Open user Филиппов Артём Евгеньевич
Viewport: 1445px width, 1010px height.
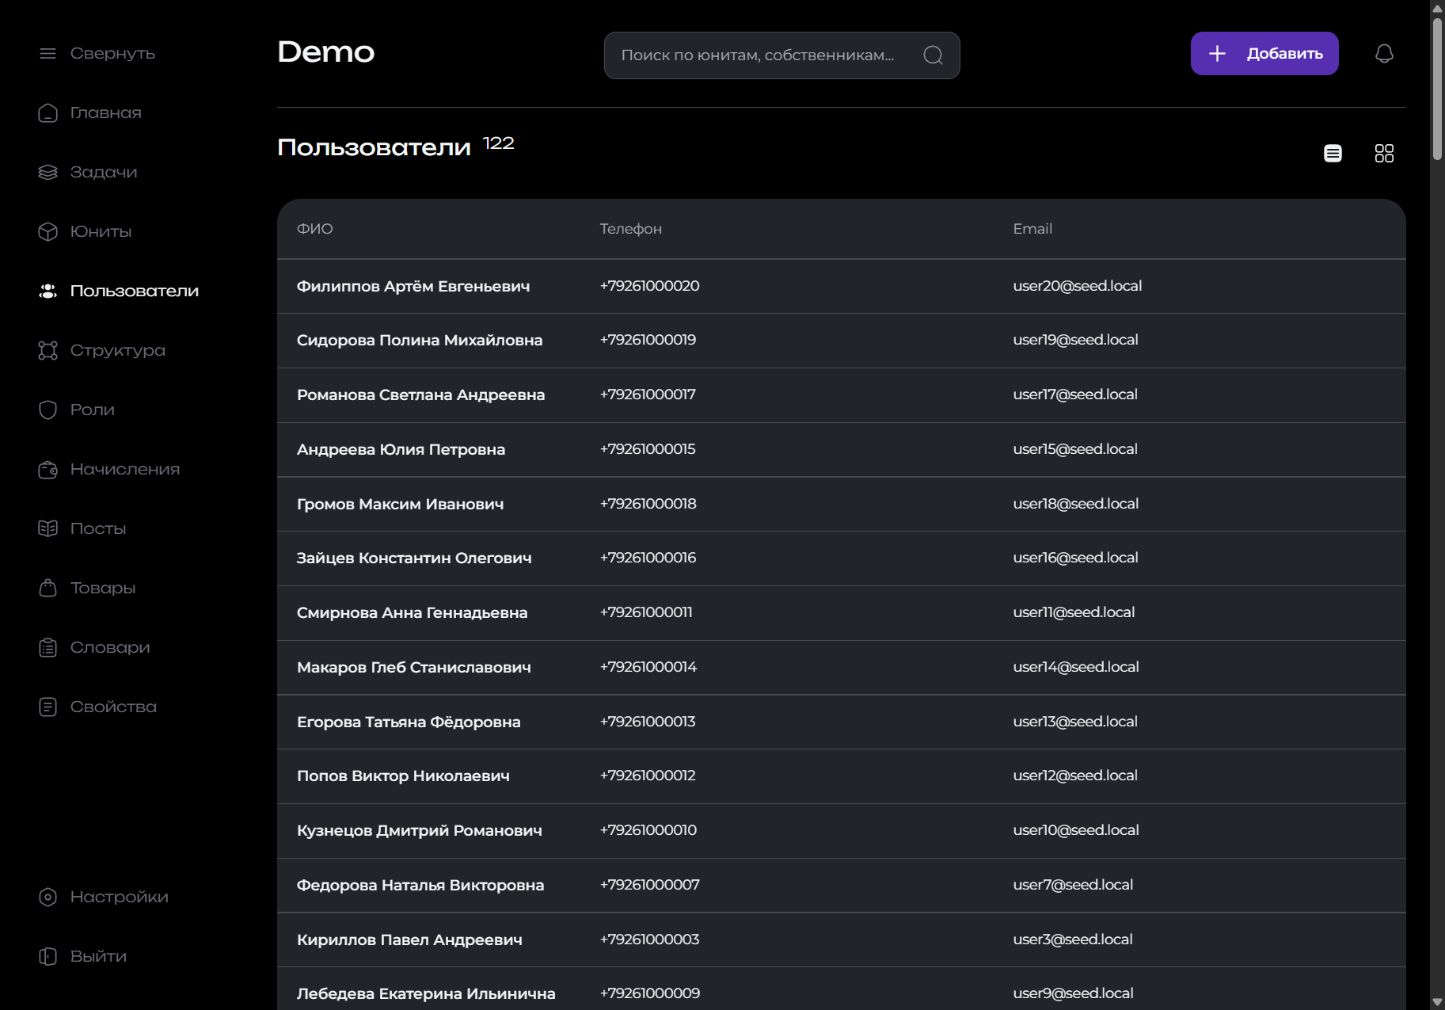(413, 287)
